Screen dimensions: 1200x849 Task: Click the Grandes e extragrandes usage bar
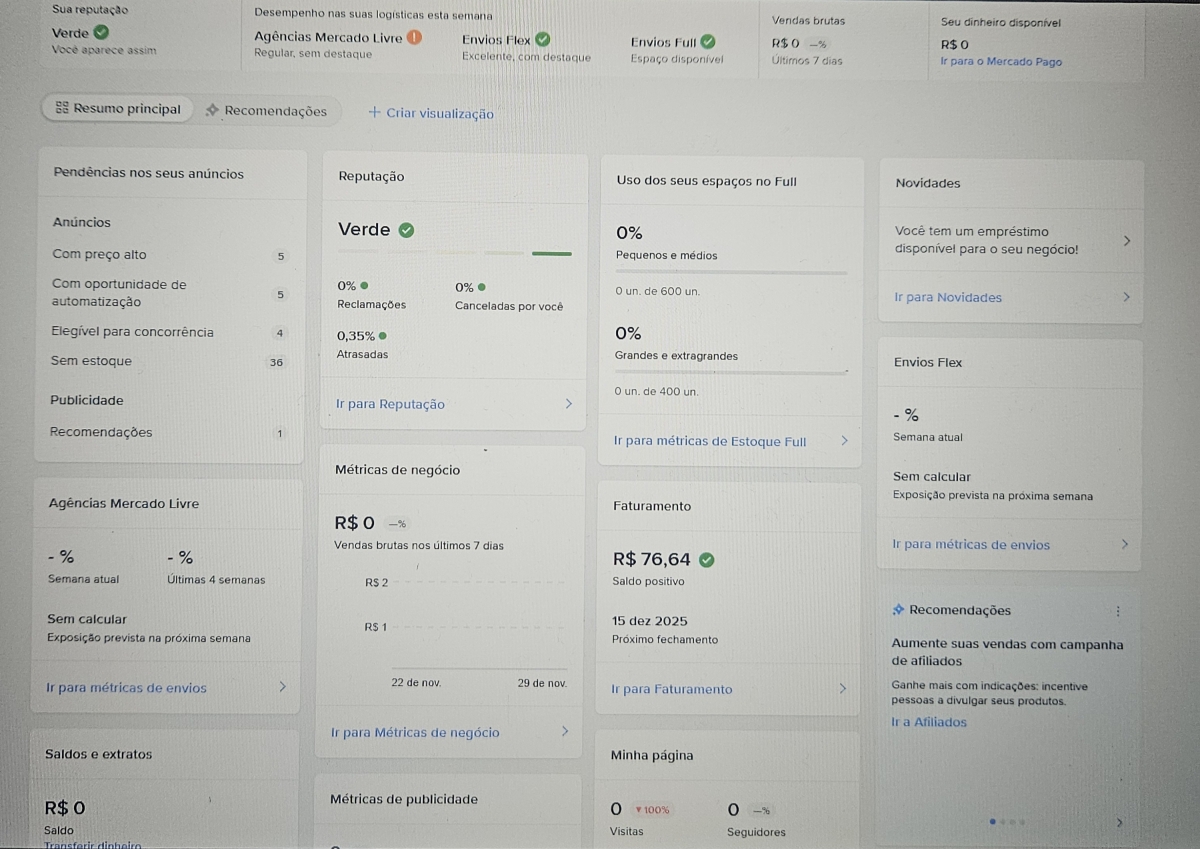click(730, 369)
